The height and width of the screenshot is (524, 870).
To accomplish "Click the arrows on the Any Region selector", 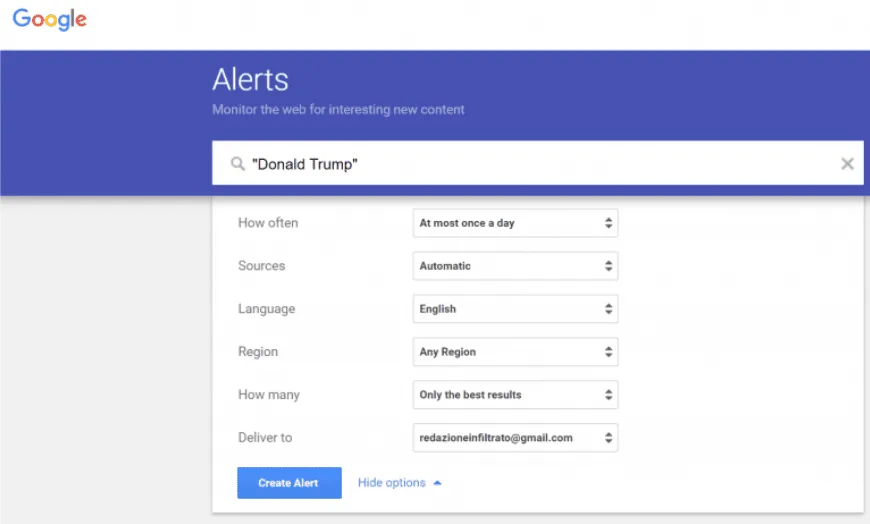I will point(608,352).
